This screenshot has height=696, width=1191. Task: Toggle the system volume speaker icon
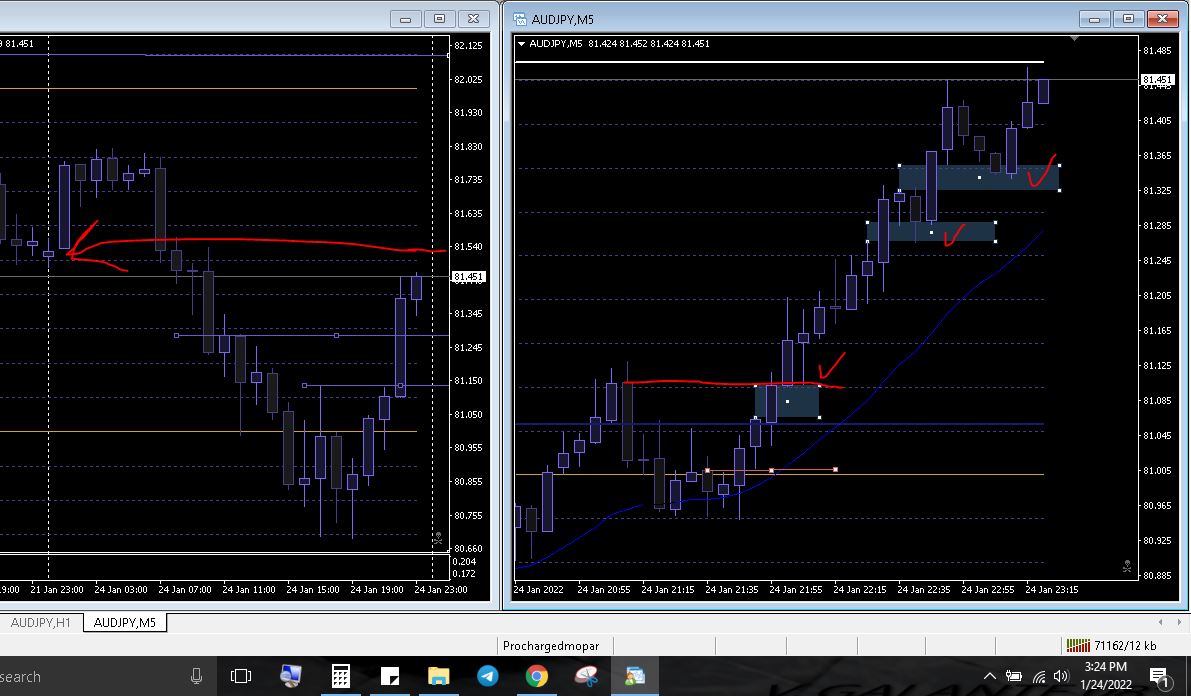tap(1061, 676)
